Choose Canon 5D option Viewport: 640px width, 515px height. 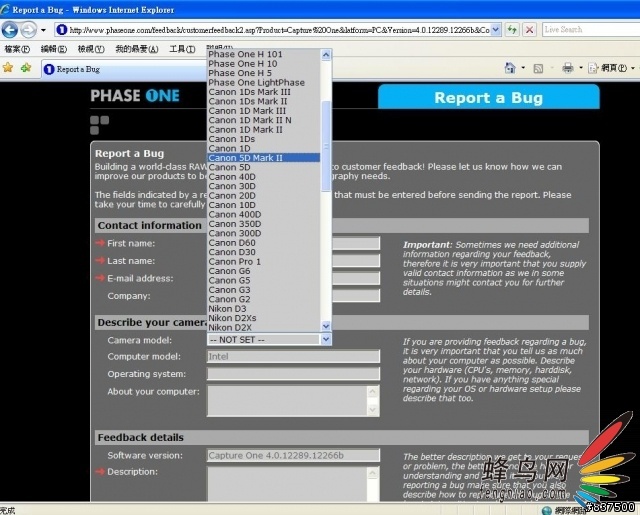point(264,167)
